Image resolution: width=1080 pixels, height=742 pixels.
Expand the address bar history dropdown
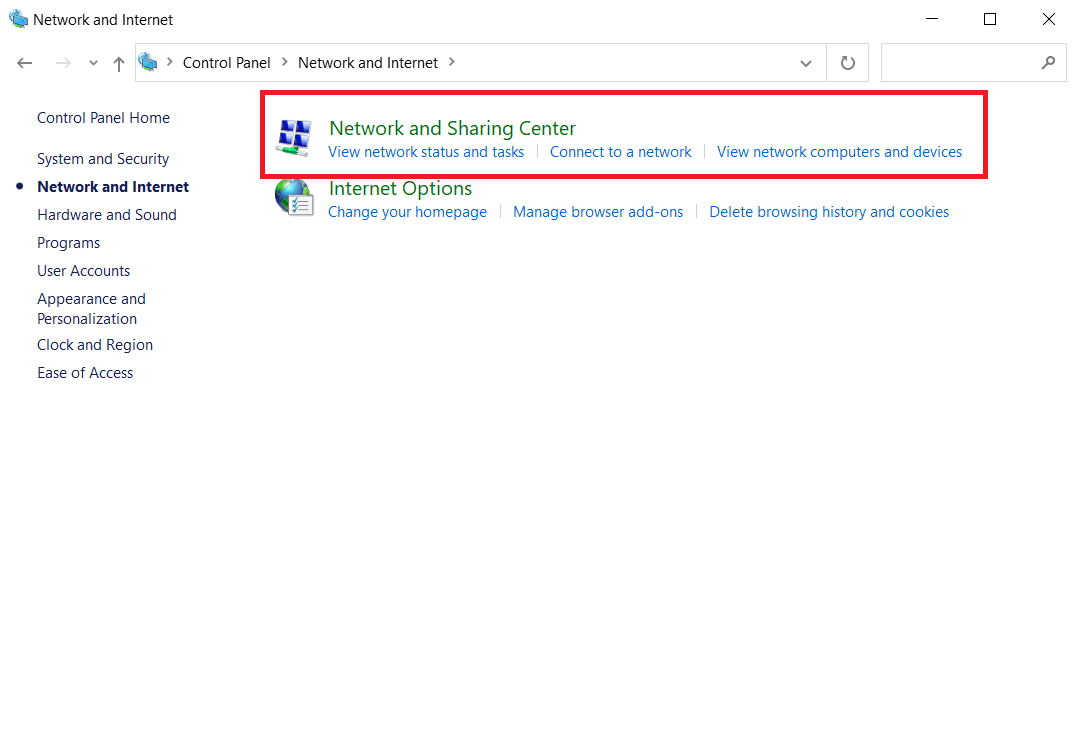click(x=806, y=63)
